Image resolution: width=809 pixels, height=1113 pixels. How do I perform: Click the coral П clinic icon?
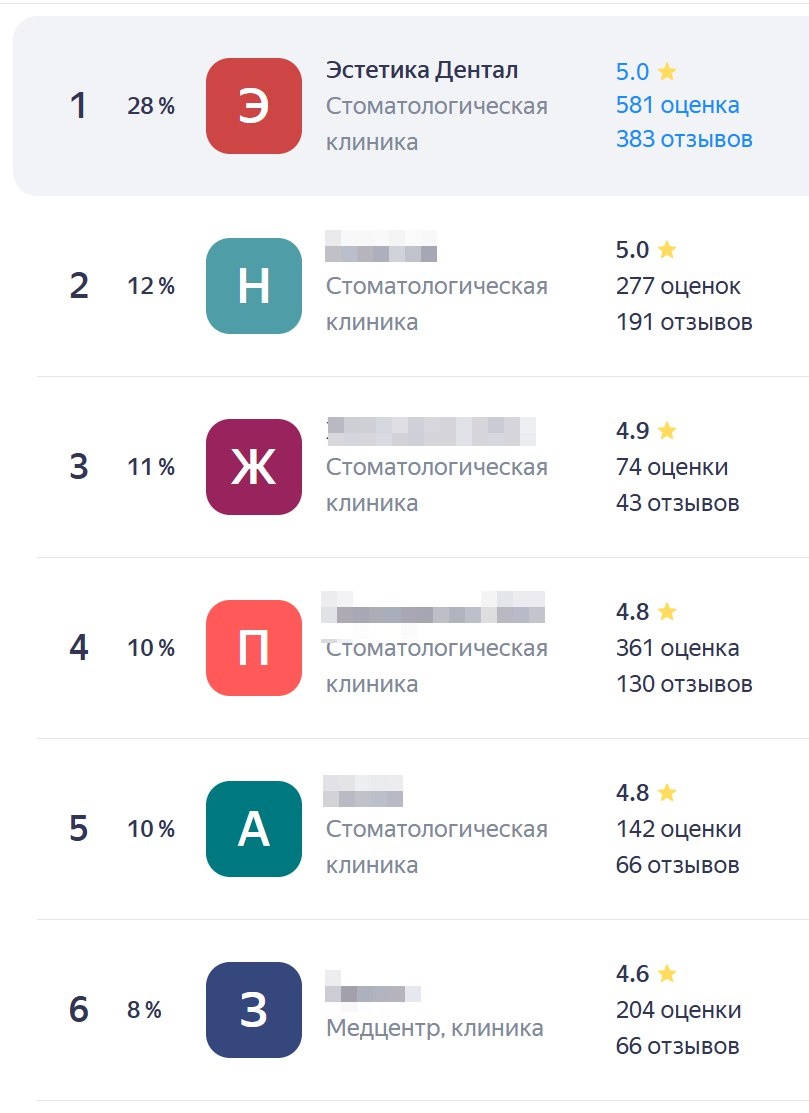click(x=253, y=648)
